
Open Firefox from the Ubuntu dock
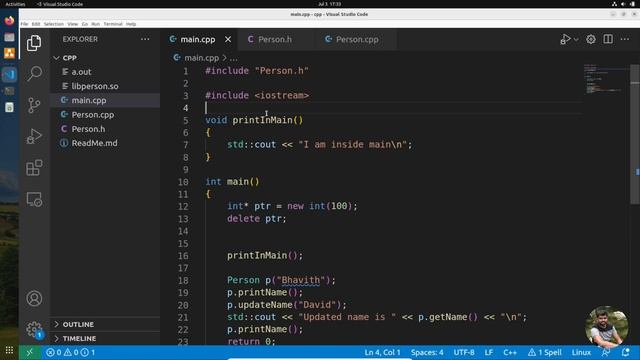coord(9,20)
